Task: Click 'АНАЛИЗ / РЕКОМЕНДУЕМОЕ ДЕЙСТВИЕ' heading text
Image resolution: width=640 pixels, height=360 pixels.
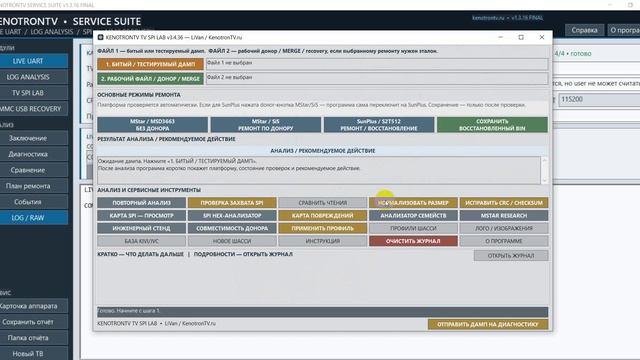Action: click(x=322, y=151)
